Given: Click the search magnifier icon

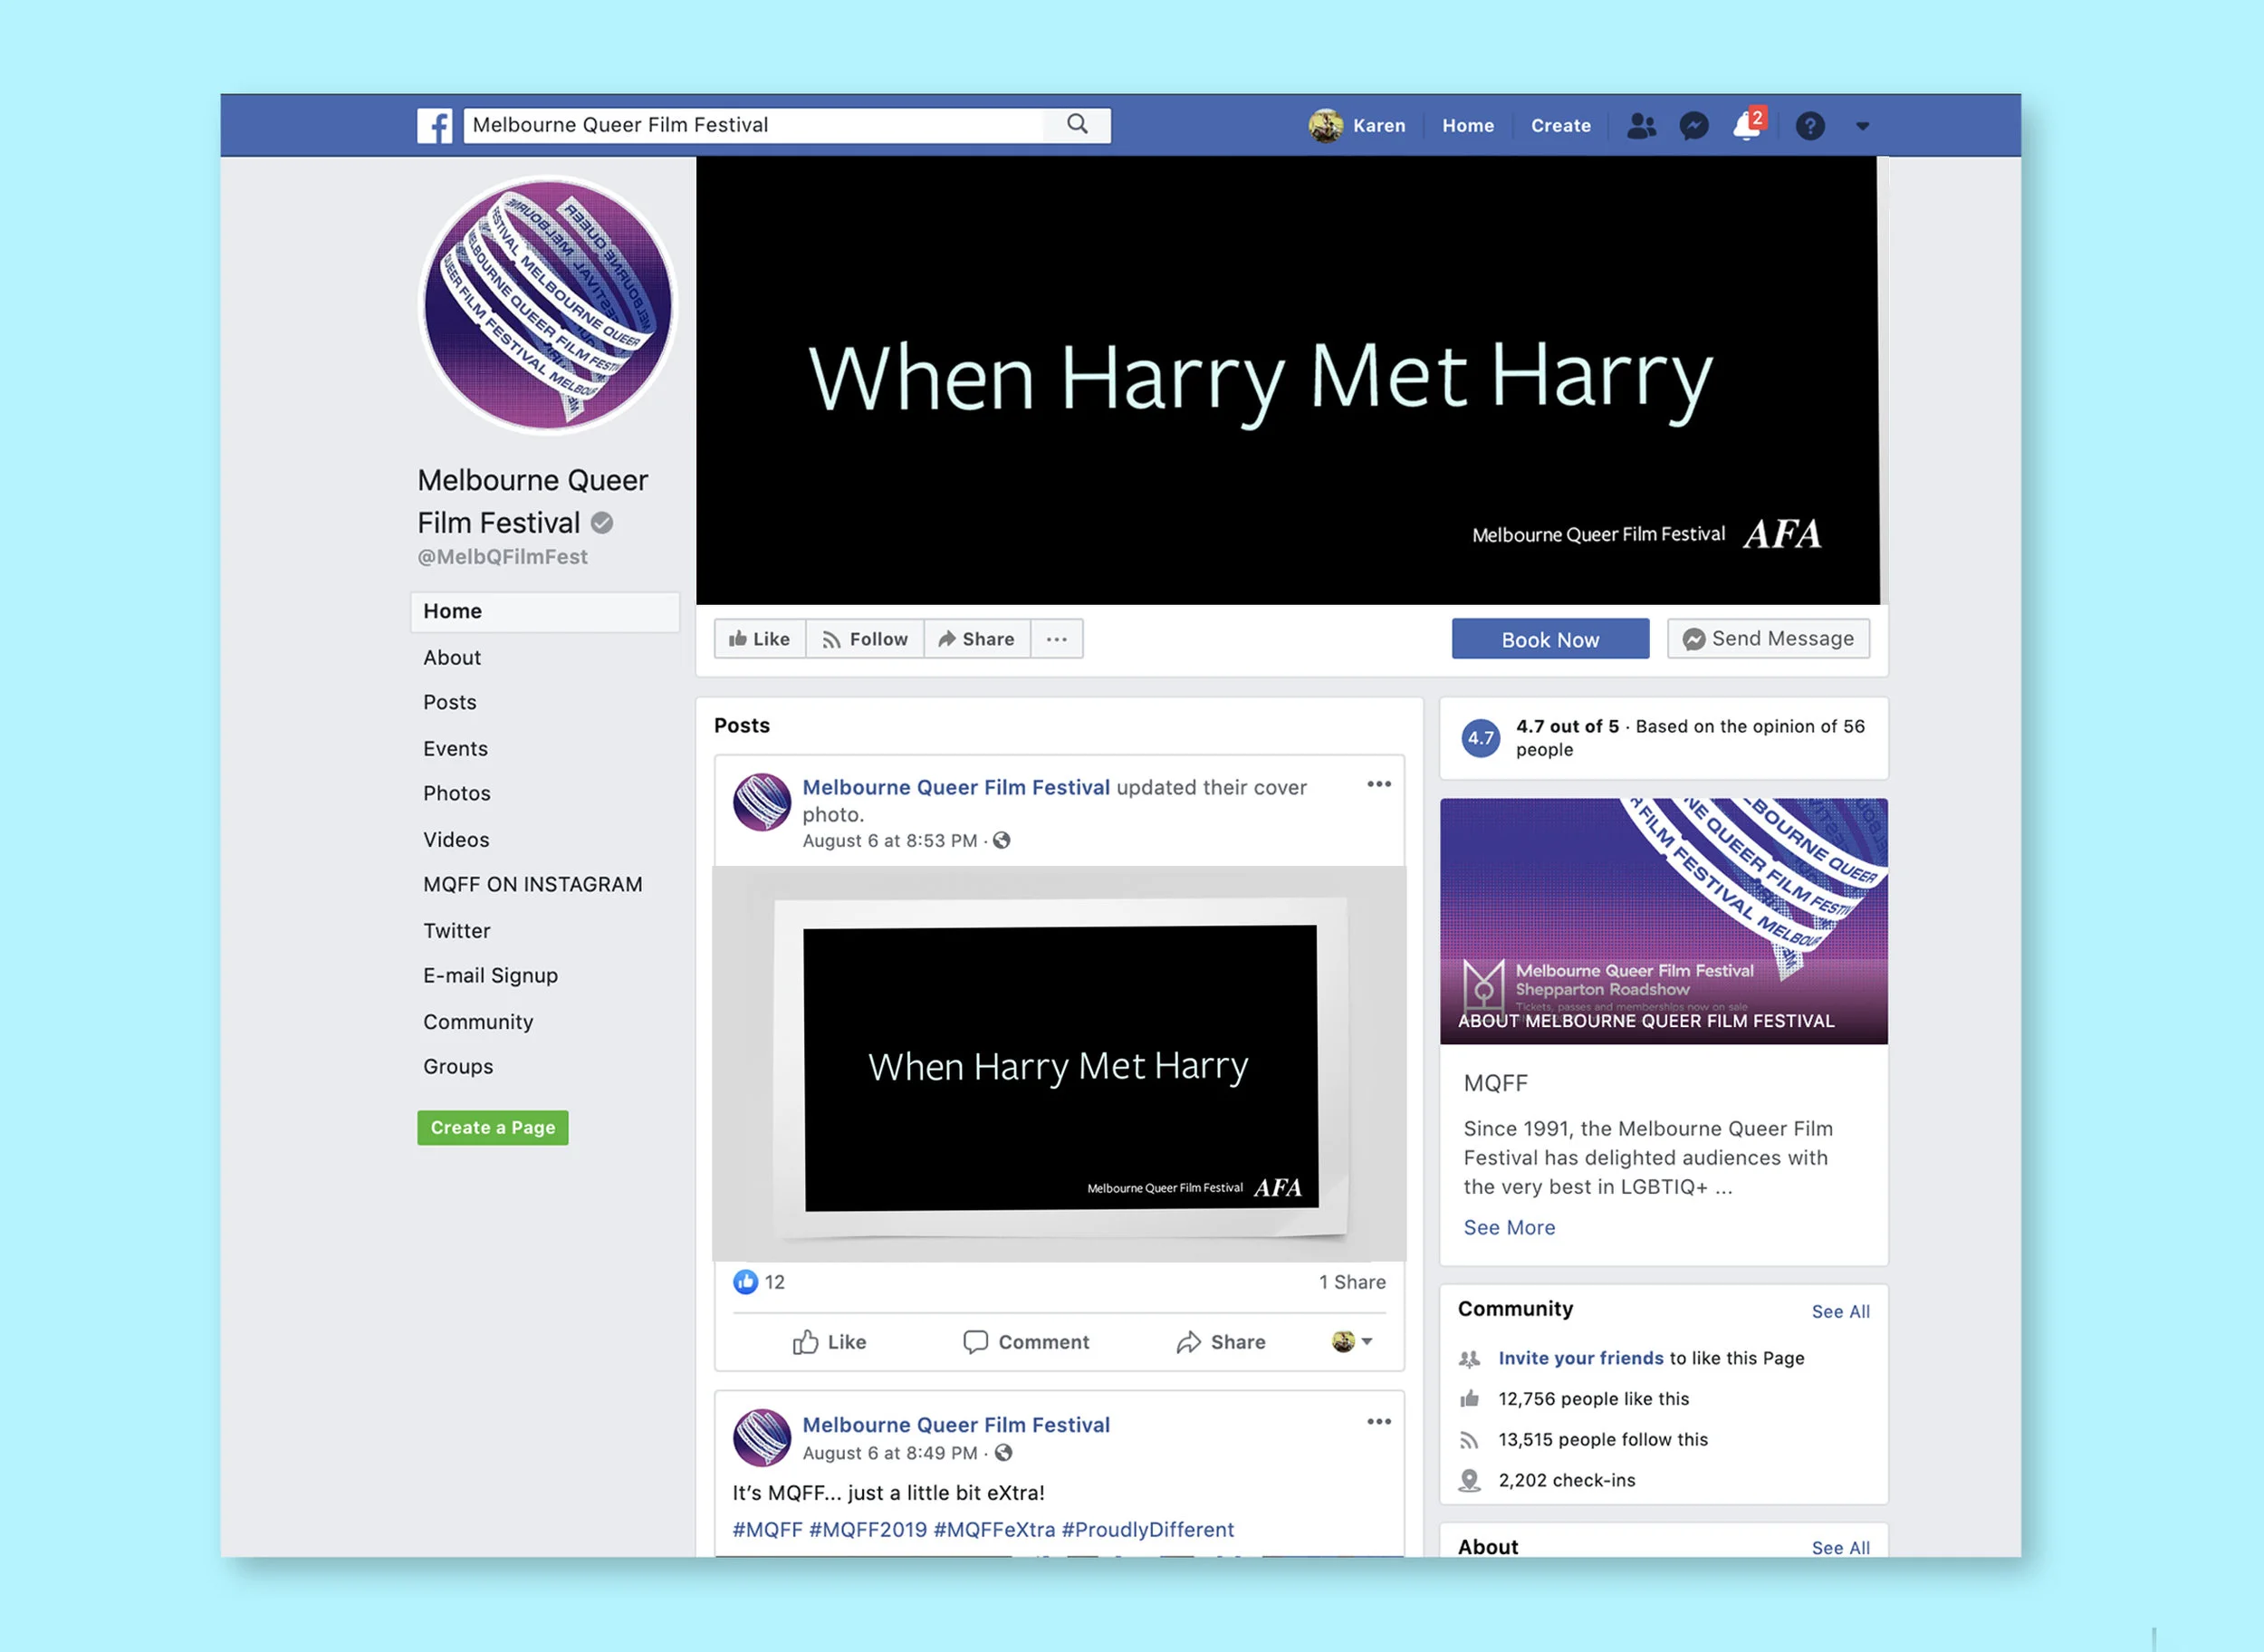Looking at the screenshot, I should click(1076, 124).
